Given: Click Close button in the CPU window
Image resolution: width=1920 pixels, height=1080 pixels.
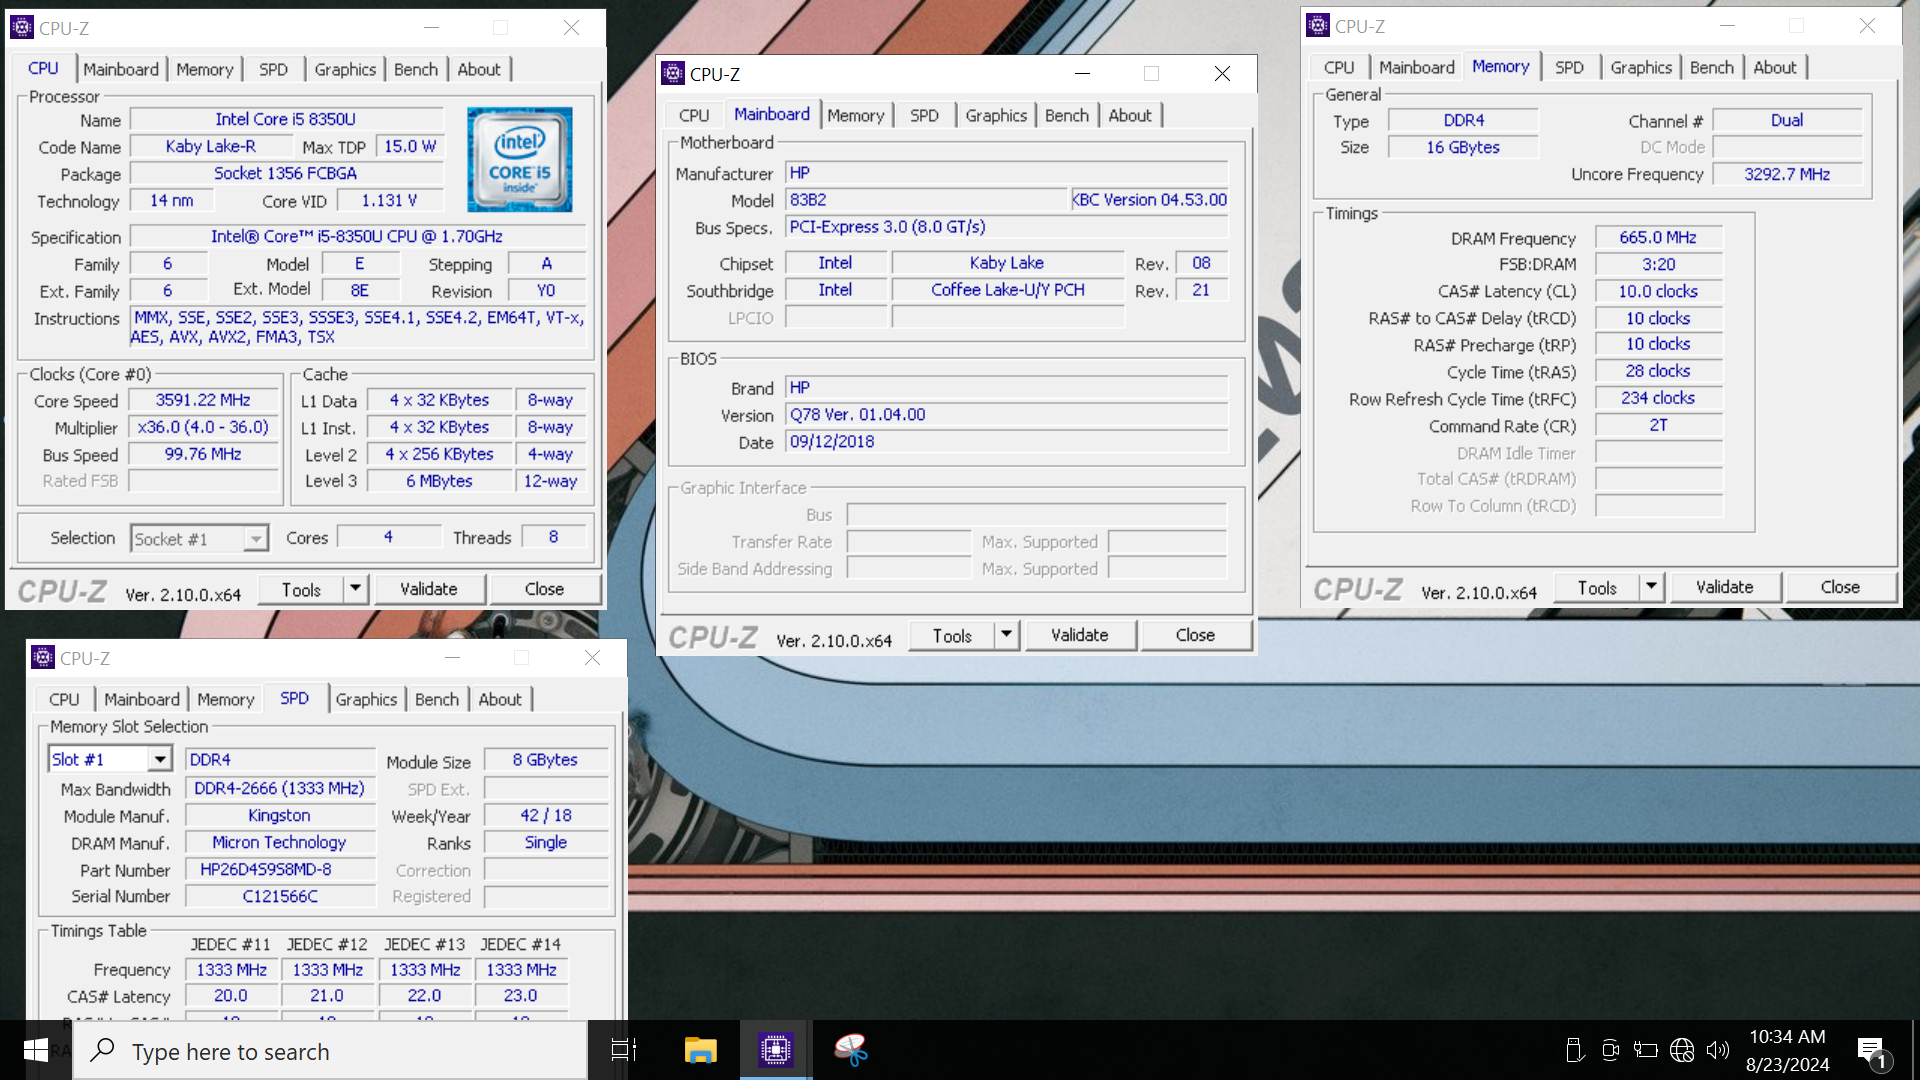Looking at the screenshot, I should (544, 589).
